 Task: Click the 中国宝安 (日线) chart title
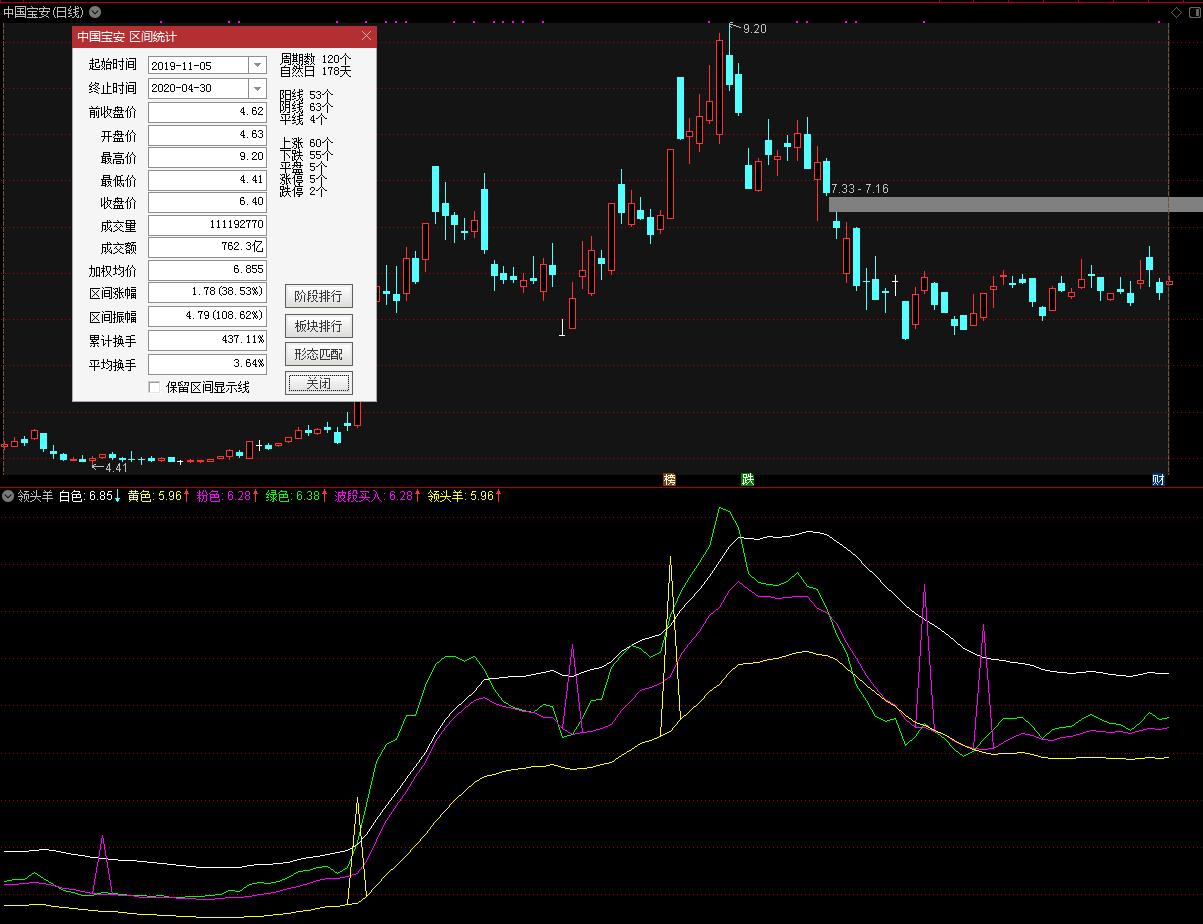[x=44, y=12]
